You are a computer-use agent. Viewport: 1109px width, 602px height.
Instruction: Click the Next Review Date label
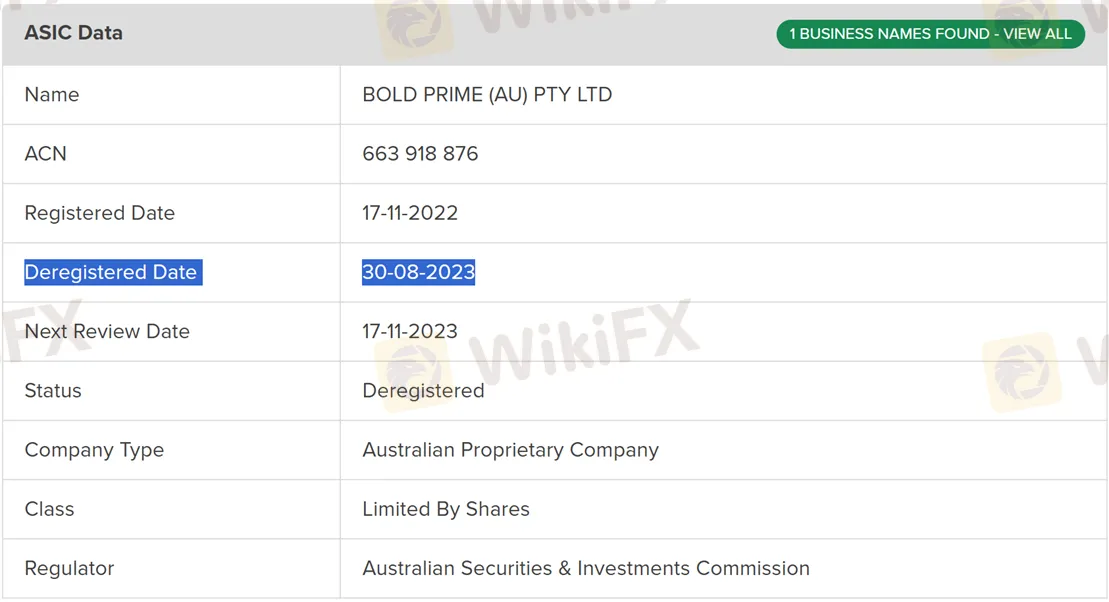tap(107, 331)
